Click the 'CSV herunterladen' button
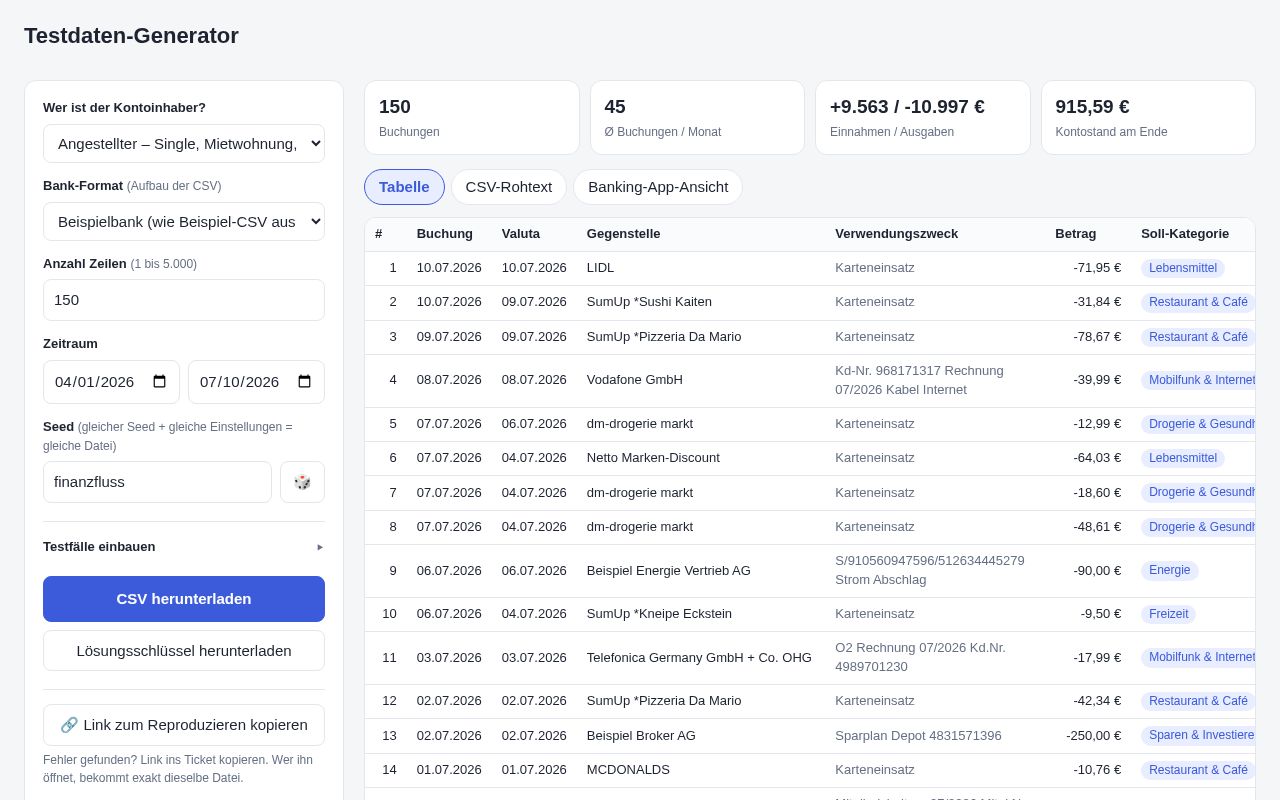 click(184, 599)
